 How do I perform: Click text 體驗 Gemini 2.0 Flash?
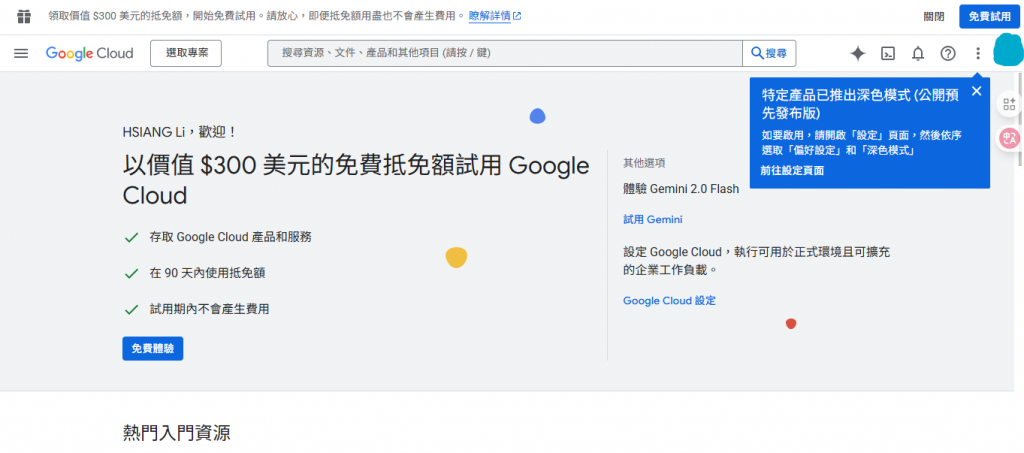[x=681, y=189]
